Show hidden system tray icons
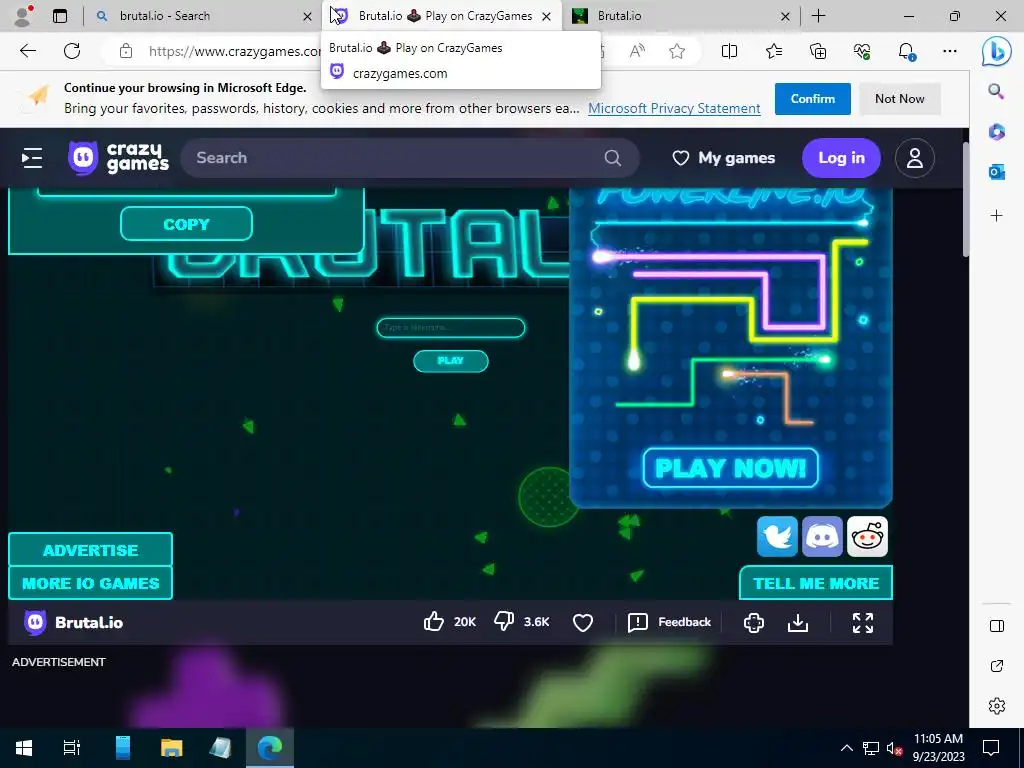 click(846, 748)
